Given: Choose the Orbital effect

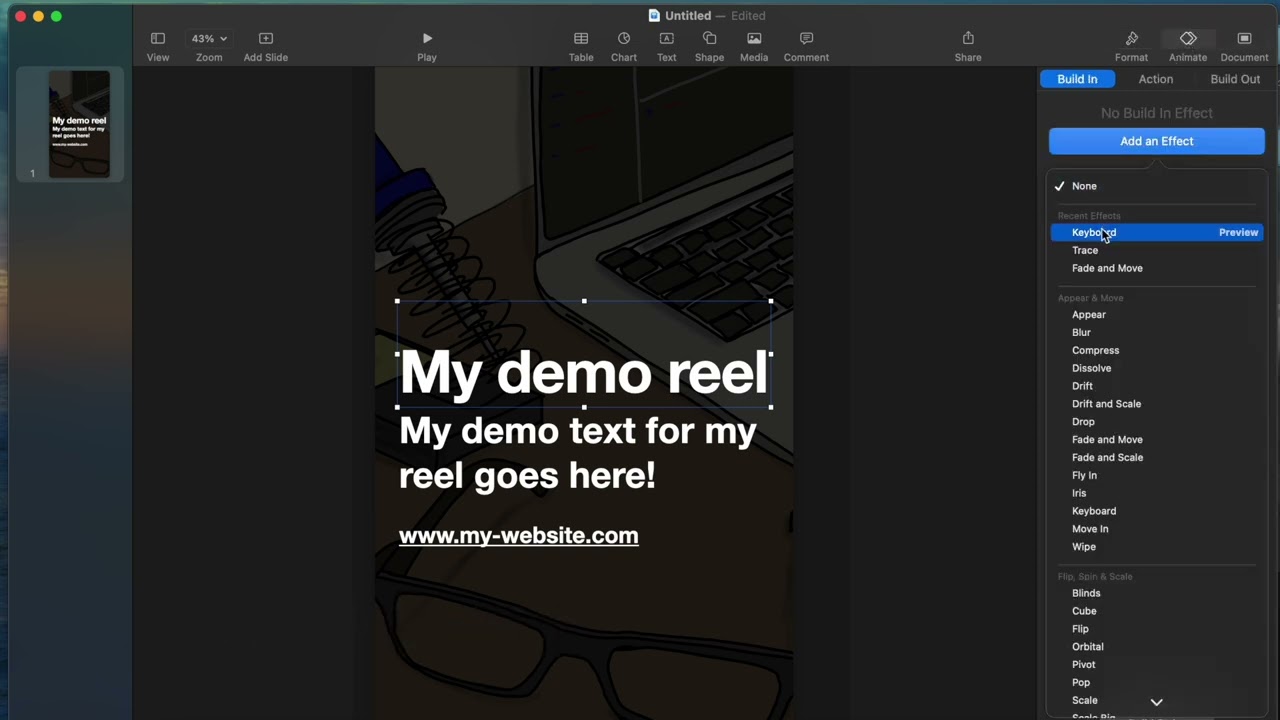Looking at the screenshot, I should point(1088,647).
